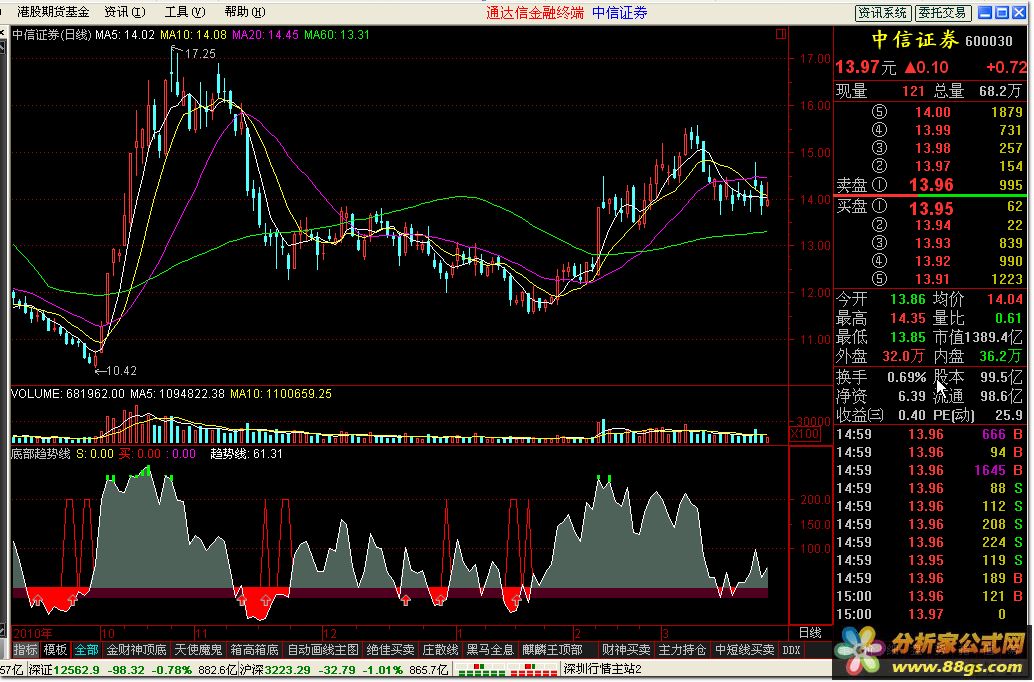Switch to 天使魔鬼 indicator
This screenshot has width=1034, height=682.
(x=198, y=650)
